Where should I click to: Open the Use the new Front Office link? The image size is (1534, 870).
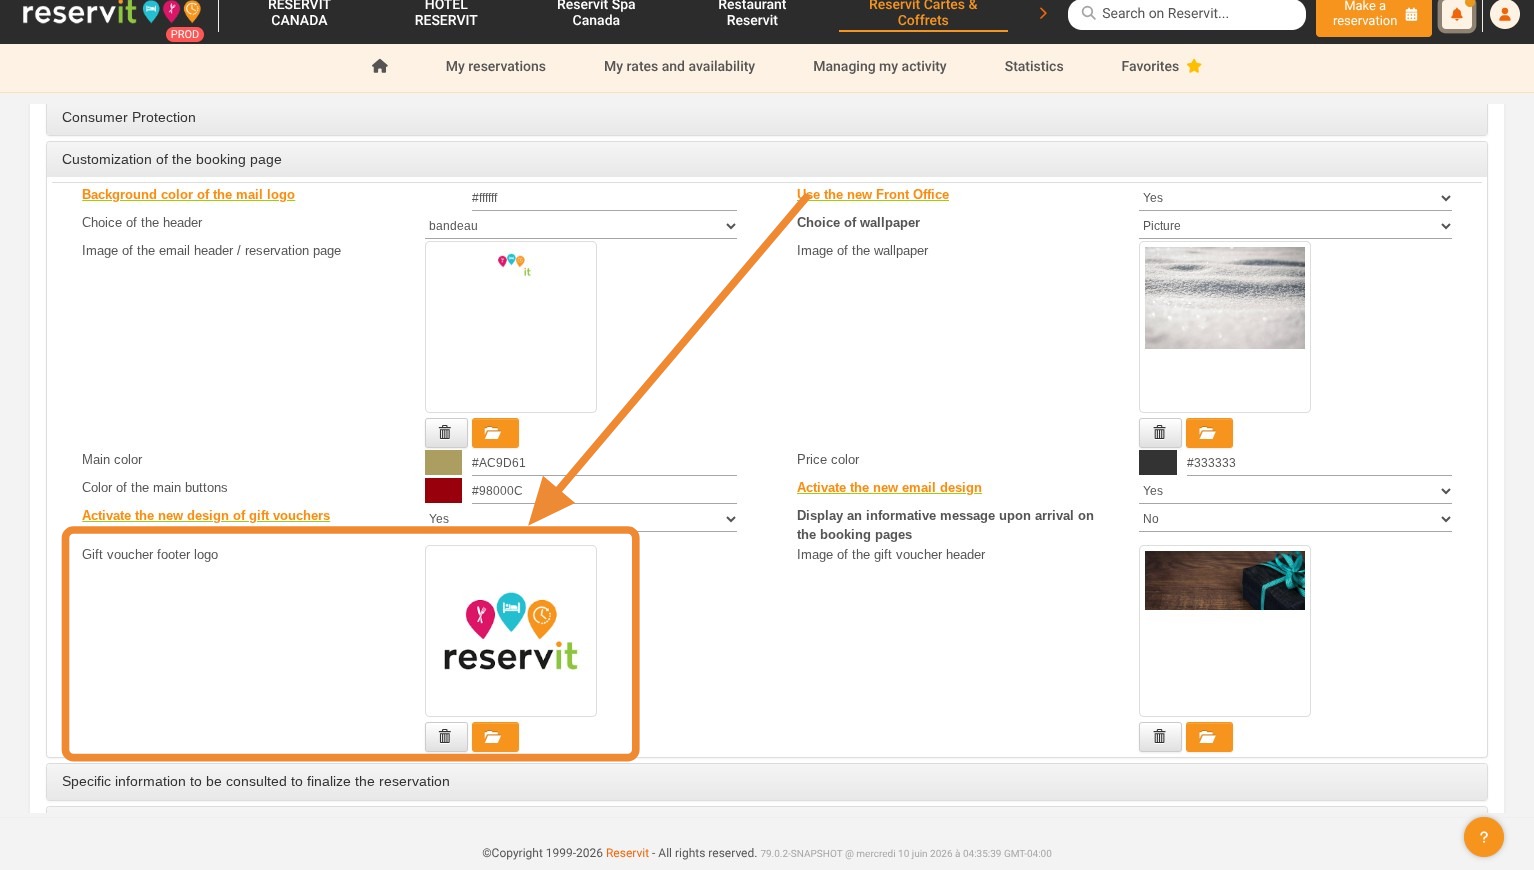point(873,194)
